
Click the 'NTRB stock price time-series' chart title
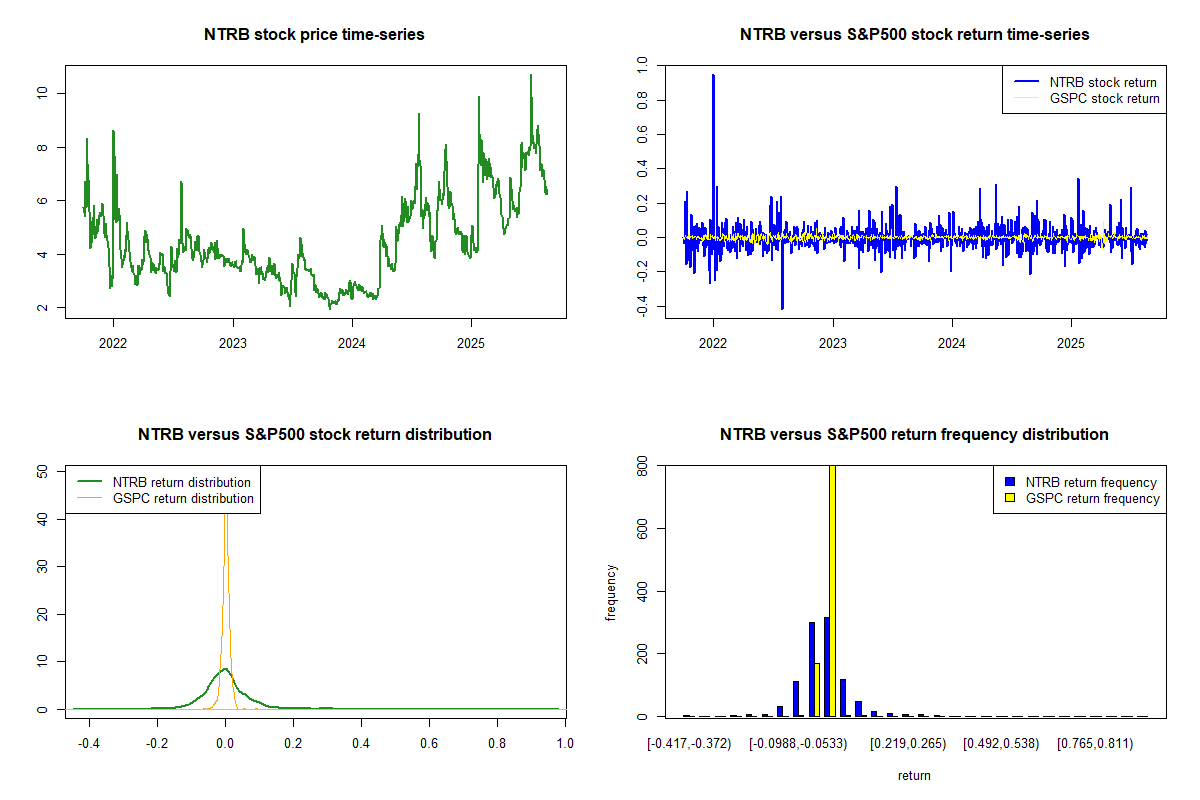coord(315,35)
